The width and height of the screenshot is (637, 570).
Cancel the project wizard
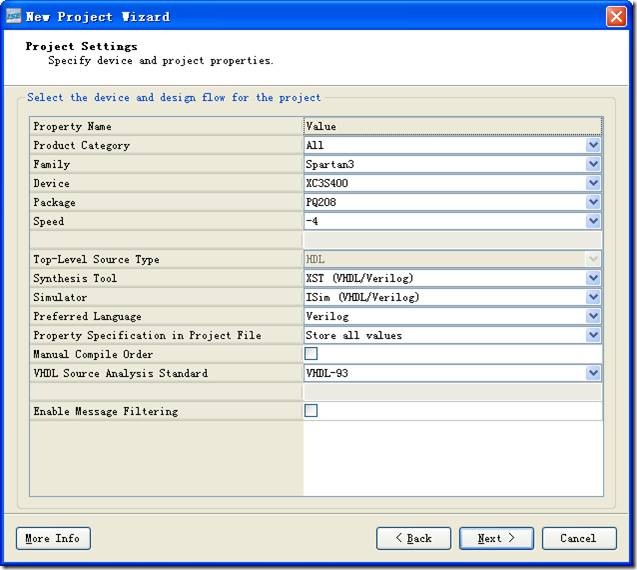578,538
